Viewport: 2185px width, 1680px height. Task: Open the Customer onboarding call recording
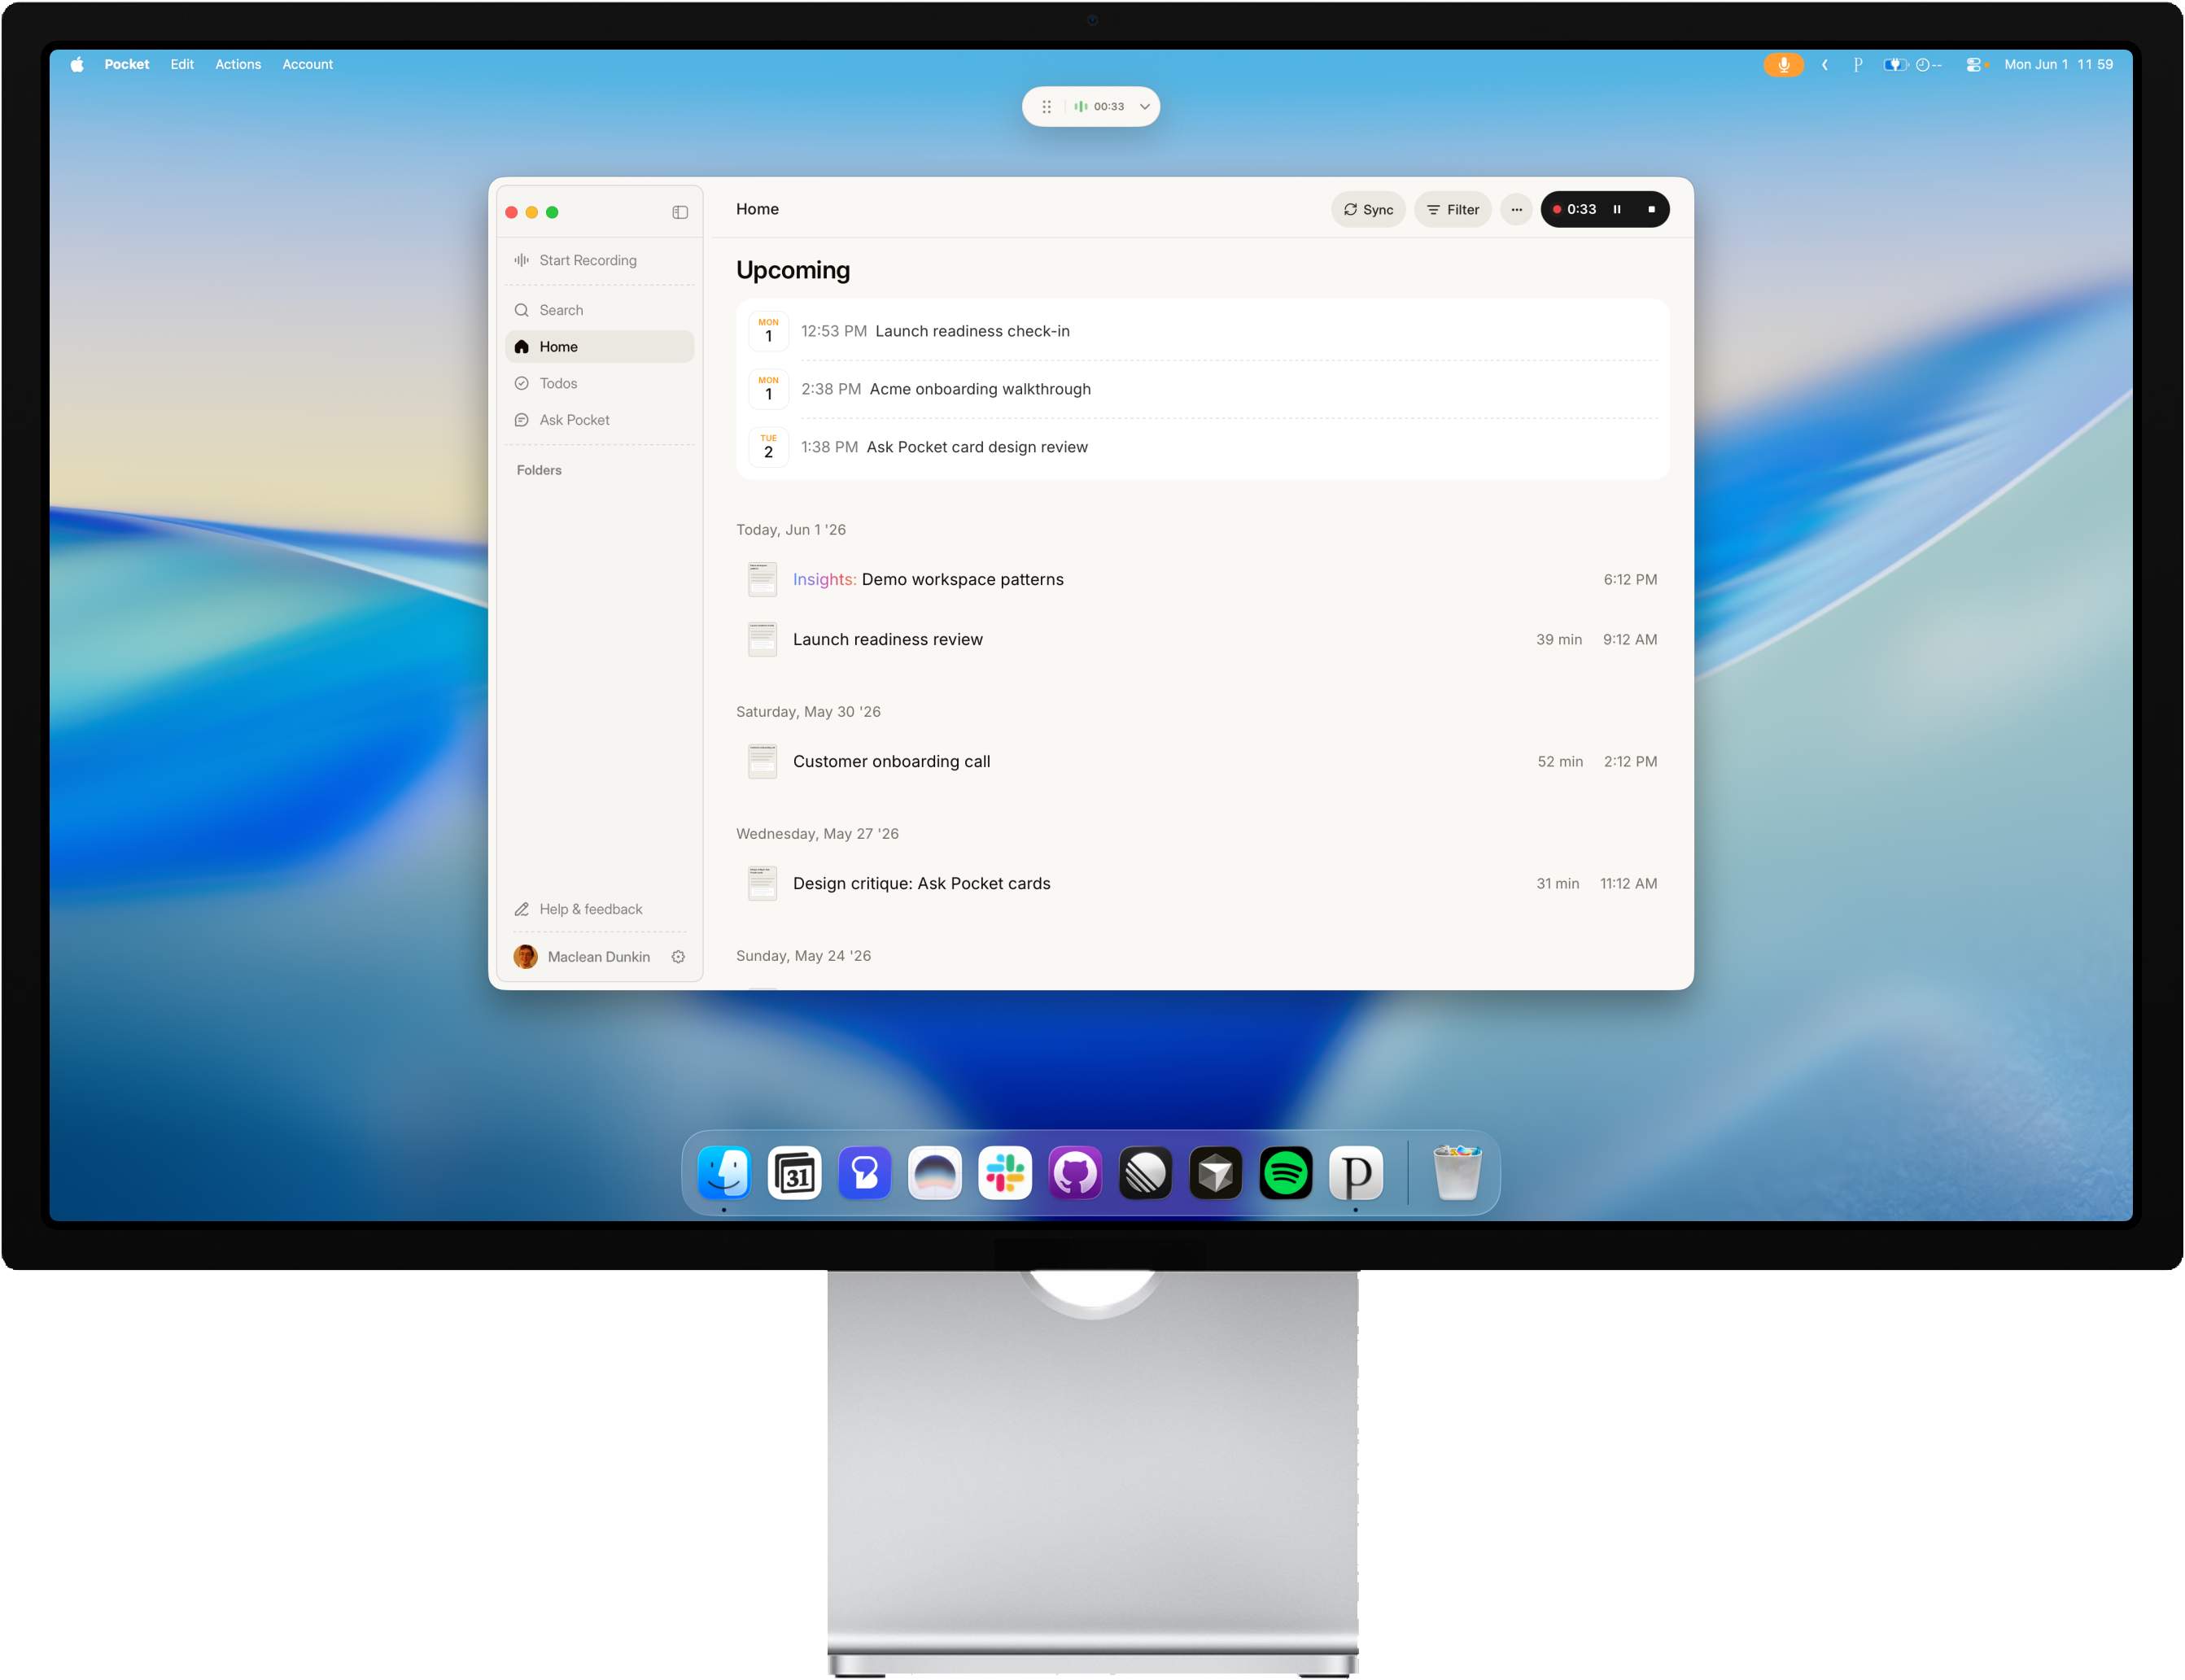point(1202,761)
